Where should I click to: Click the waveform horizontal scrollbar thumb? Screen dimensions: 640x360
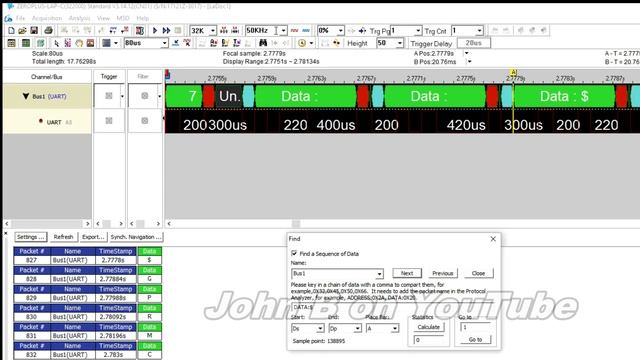tap(296, 224)
